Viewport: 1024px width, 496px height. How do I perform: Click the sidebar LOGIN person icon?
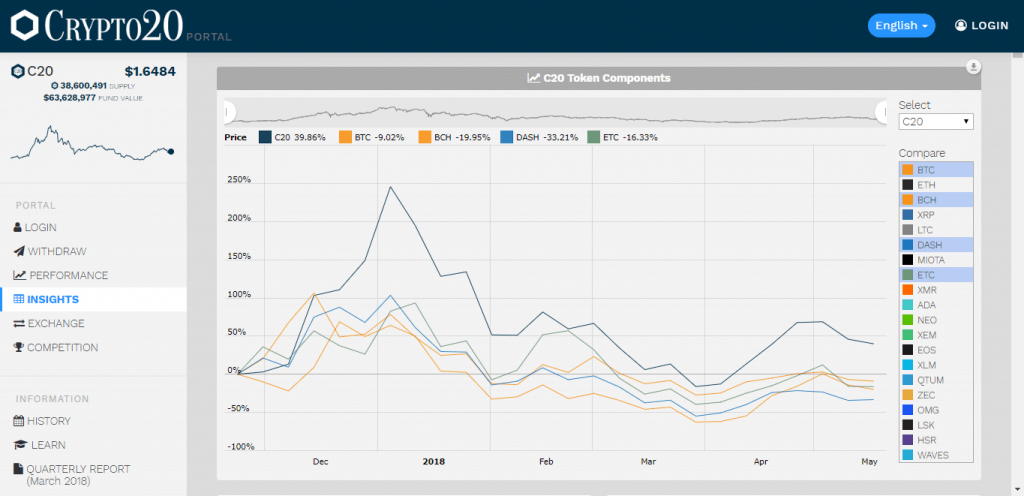pyautogui.click(x=18, y=227)
